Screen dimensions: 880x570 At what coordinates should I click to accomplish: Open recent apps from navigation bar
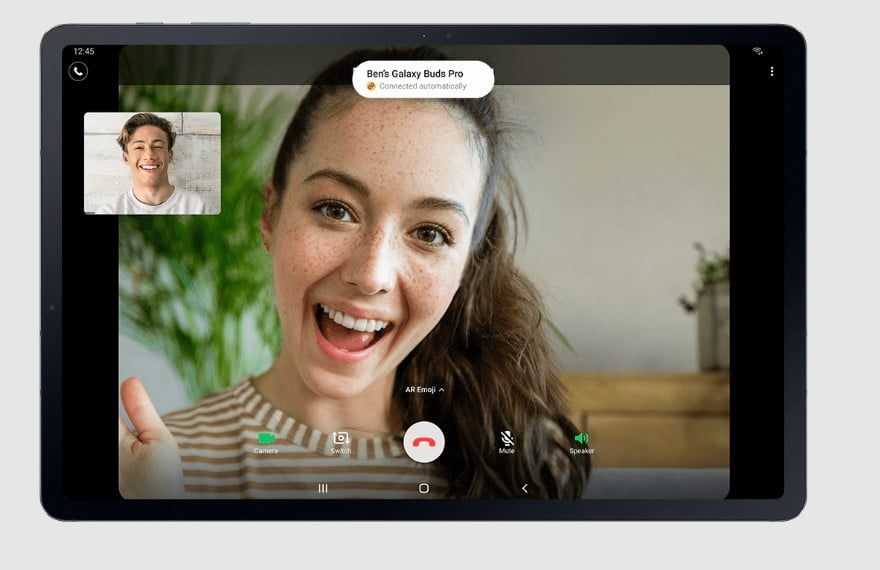323,488
